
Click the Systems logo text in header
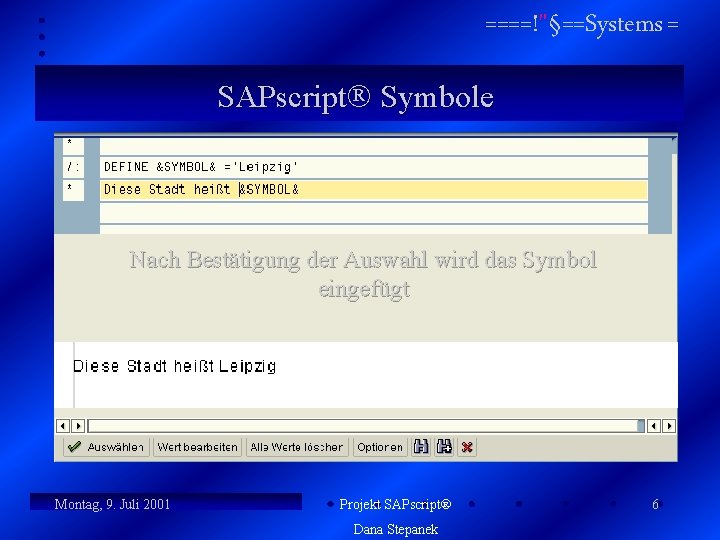tap(582, 24)
